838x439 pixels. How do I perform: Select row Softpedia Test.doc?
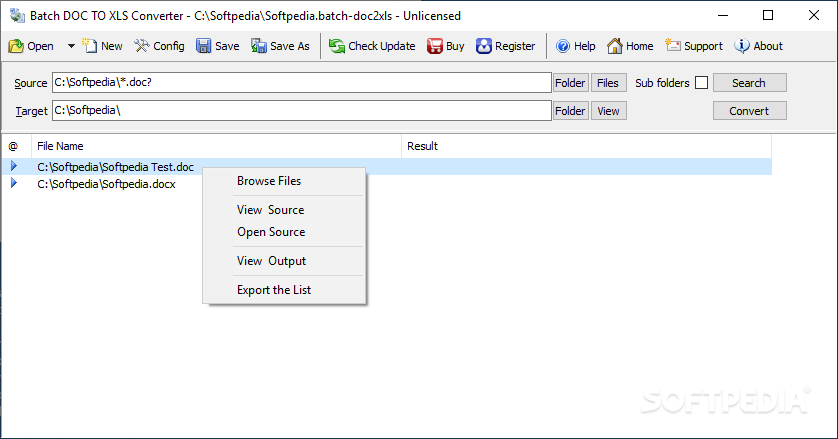point(387,167)
